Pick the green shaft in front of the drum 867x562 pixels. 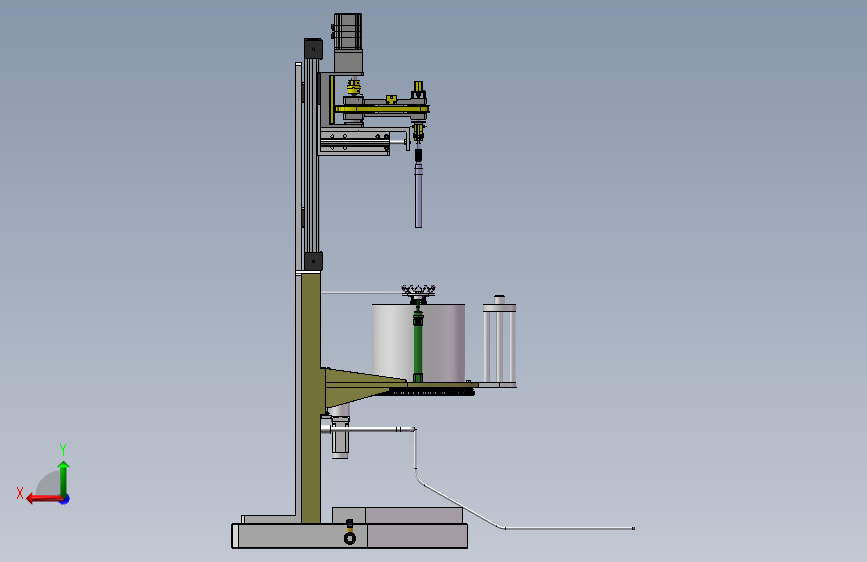tap(418, 346)
